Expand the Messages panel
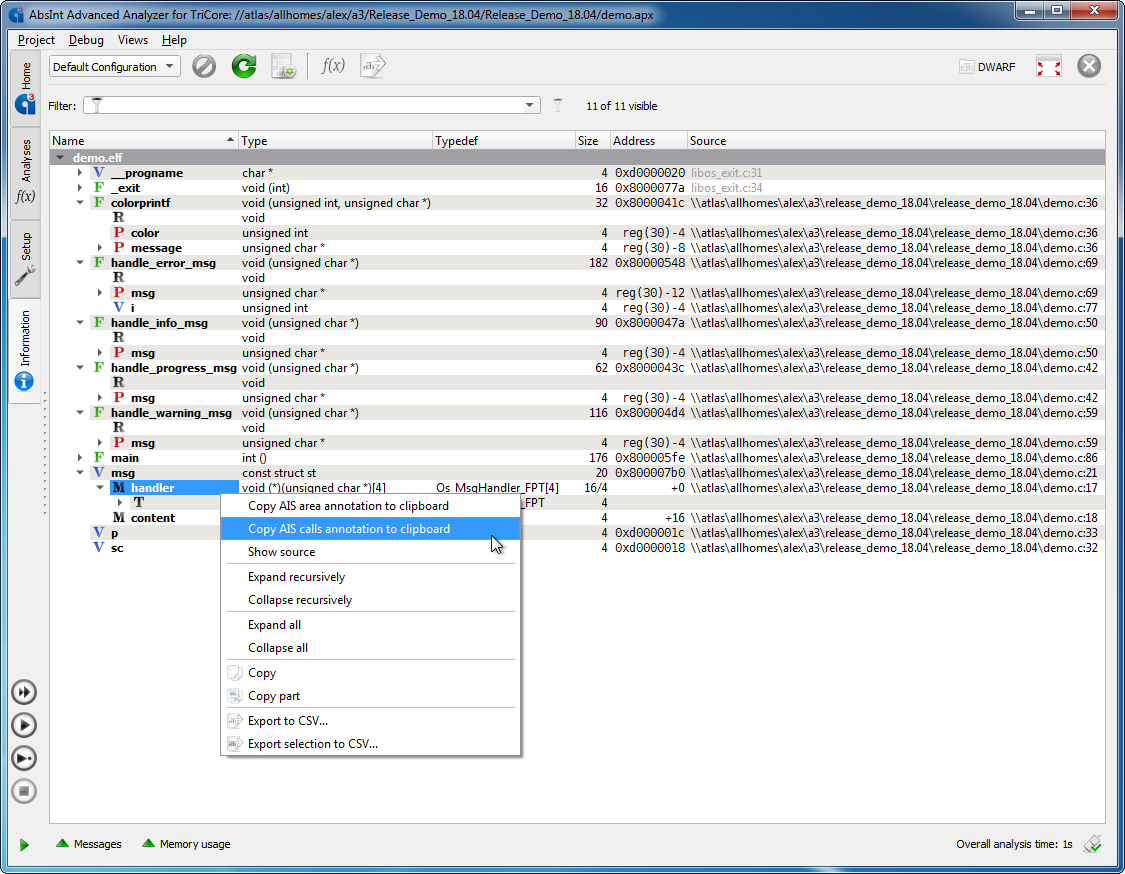Screen dimensions: 1125x874 pyautogui.click(x=89, y=844)
